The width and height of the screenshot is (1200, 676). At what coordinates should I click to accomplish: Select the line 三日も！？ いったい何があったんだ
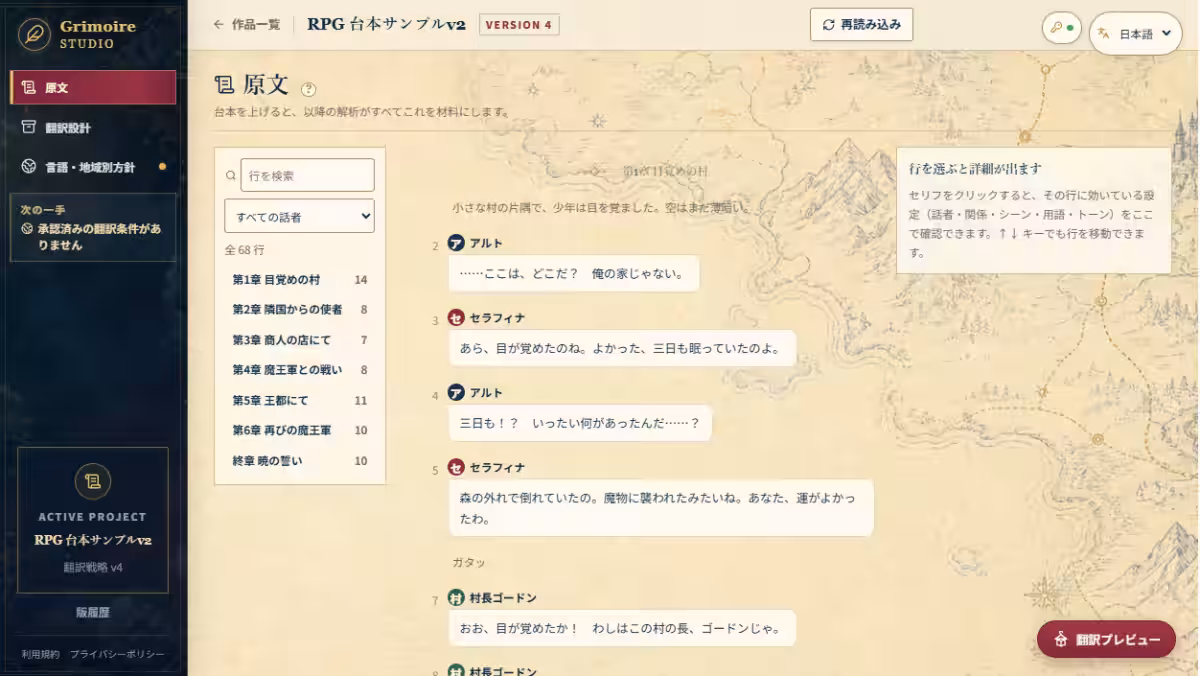pyautogui.click(x=580, y=423)
